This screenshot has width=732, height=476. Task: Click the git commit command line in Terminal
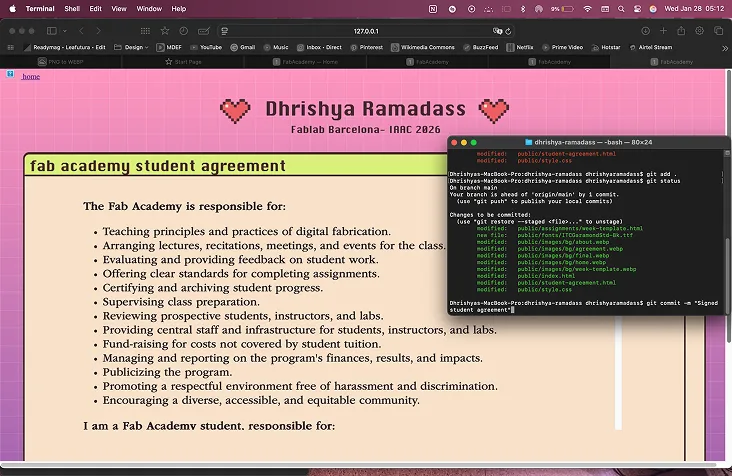click(584, 306)
